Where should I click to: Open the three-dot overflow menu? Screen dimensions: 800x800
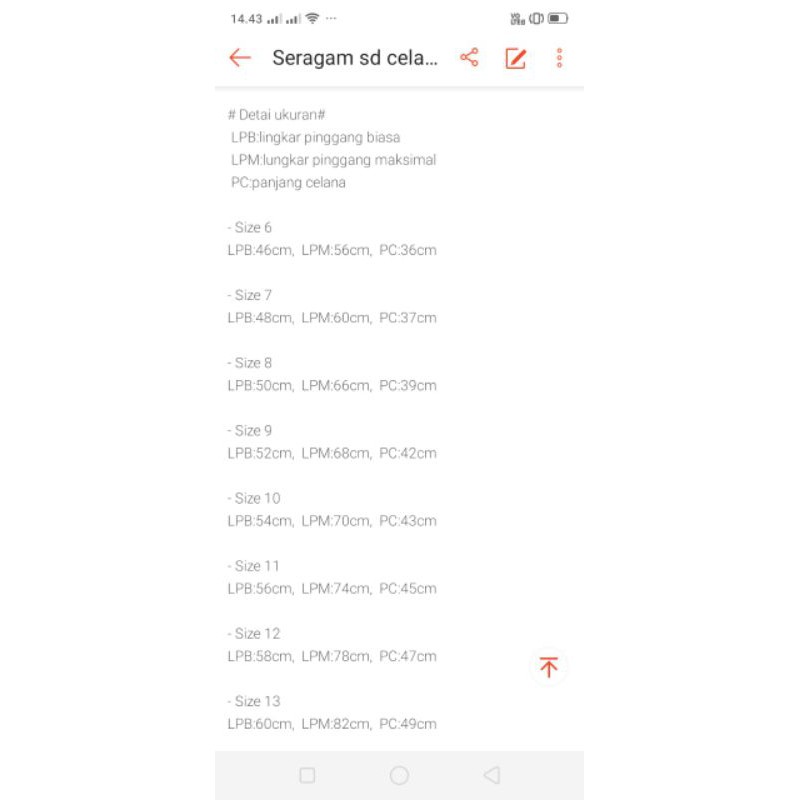pos(559,58)
